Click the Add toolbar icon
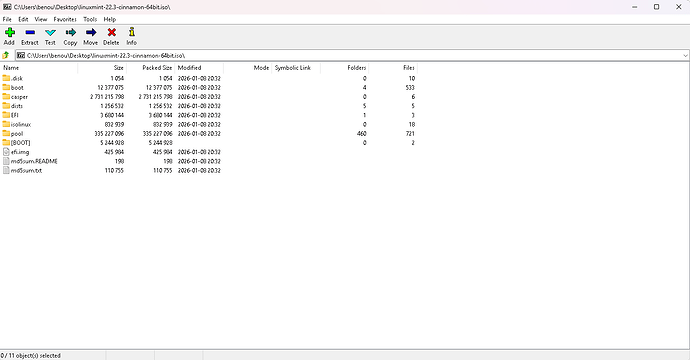The image size is (690, 360). (10, 33)
